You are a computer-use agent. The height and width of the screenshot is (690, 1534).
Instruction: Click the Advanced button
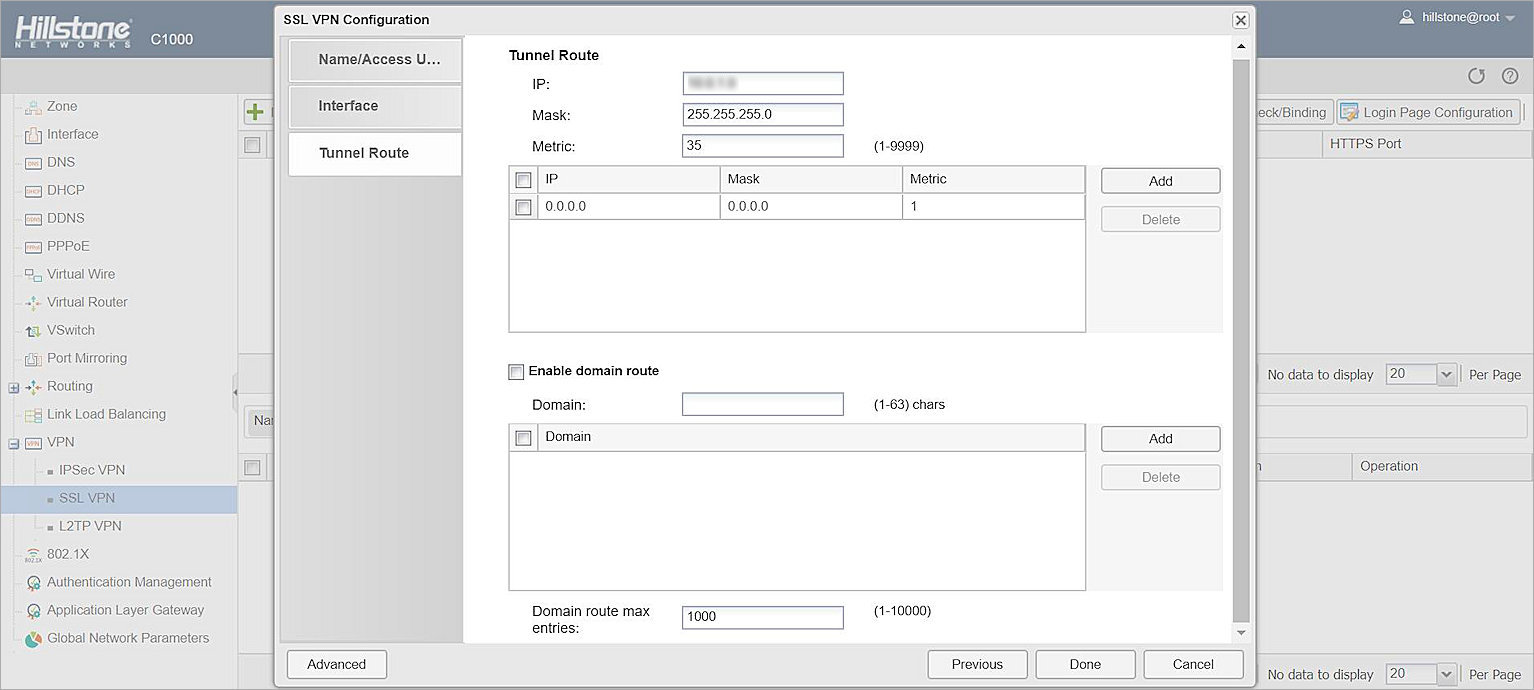pos(336,664)
